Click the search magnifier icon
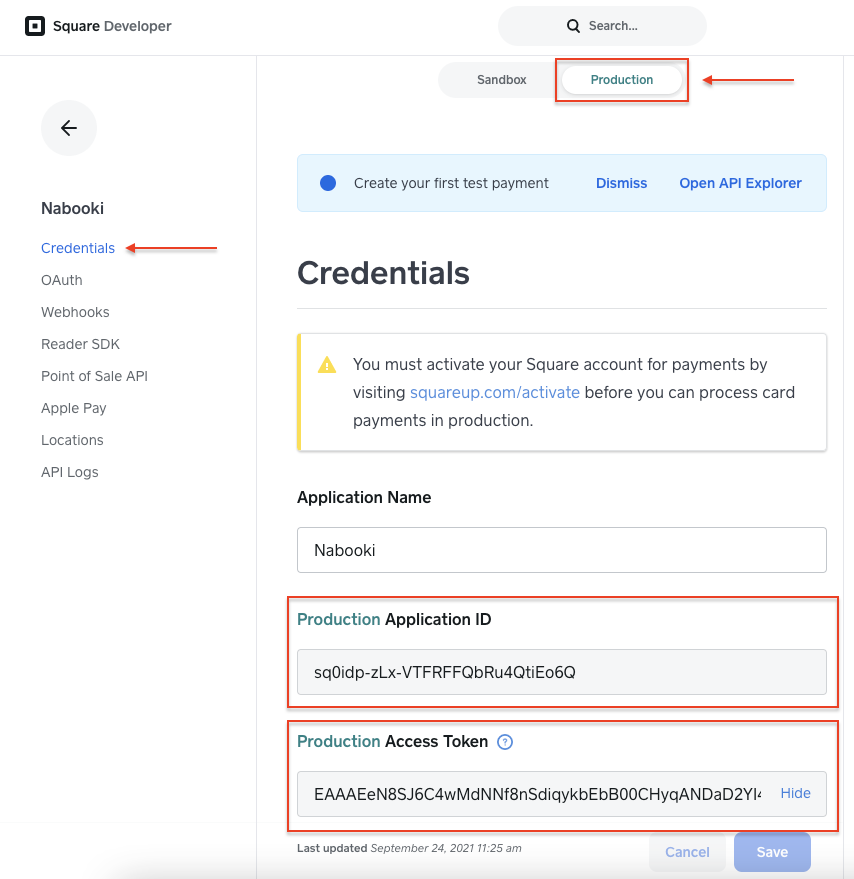 (573, 26)
